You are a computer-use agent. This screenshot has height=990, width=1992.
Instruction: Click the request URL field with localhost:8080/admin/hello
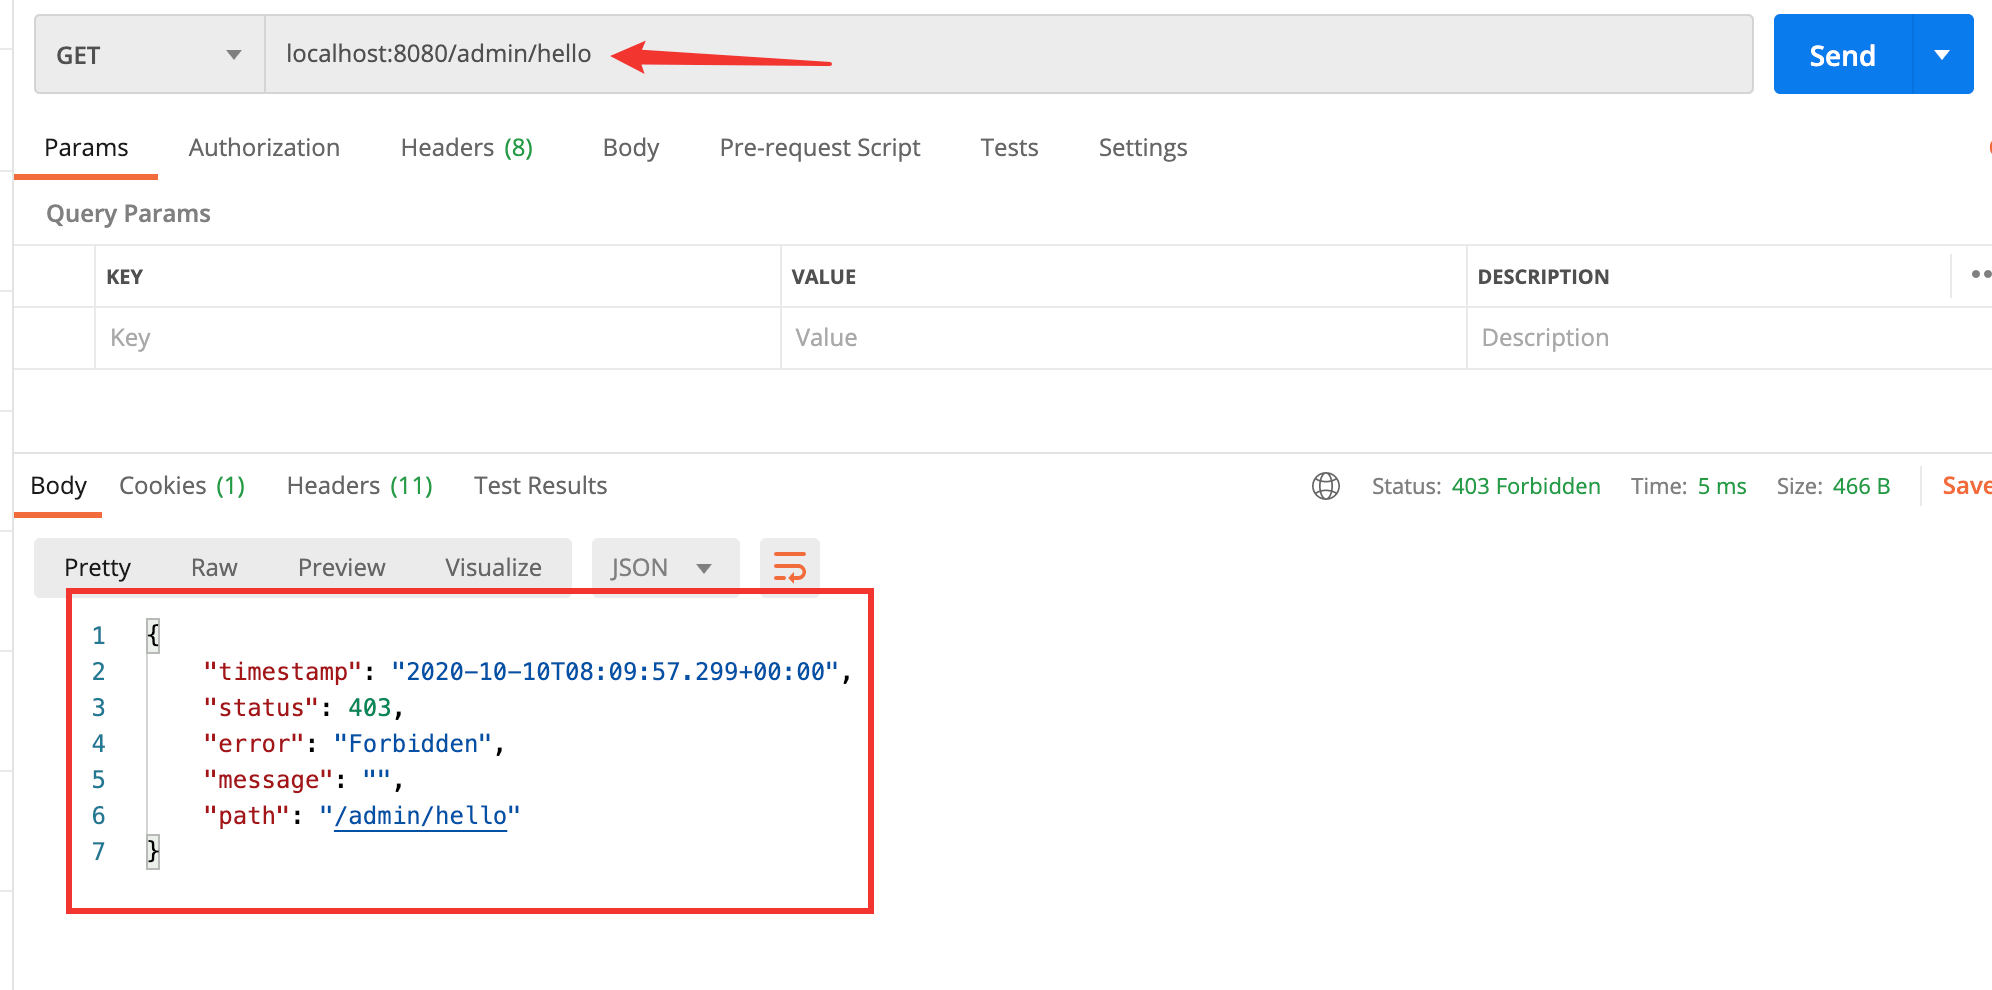pos(1008,55)
